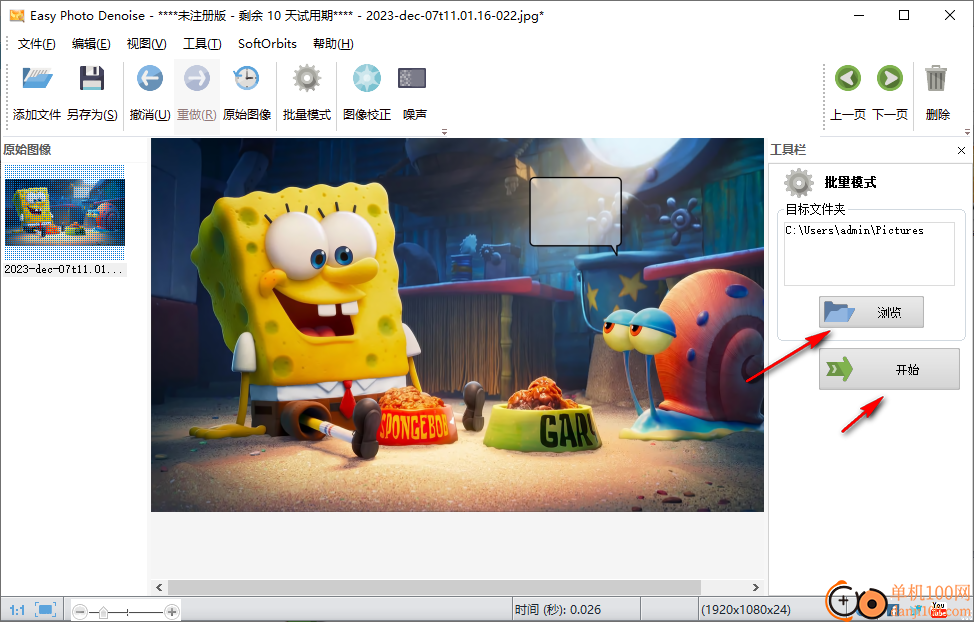Click the 1:1 actual size icon
Viewport: 974px width, 622px height.
click(17, 610)
